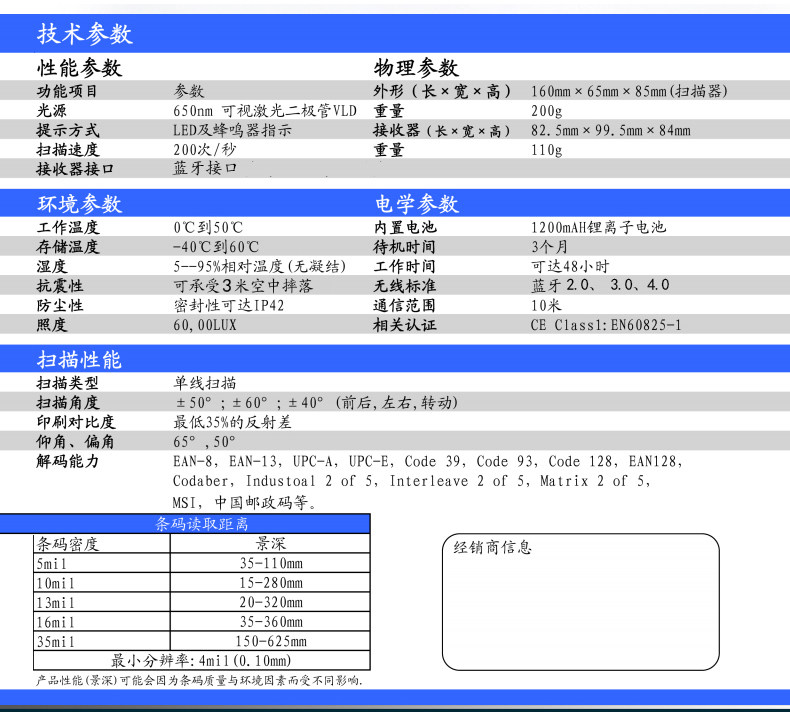Click the line MSI, 中国邮政码等
Viewport: 790px width, 712px height.
point(245,502)
